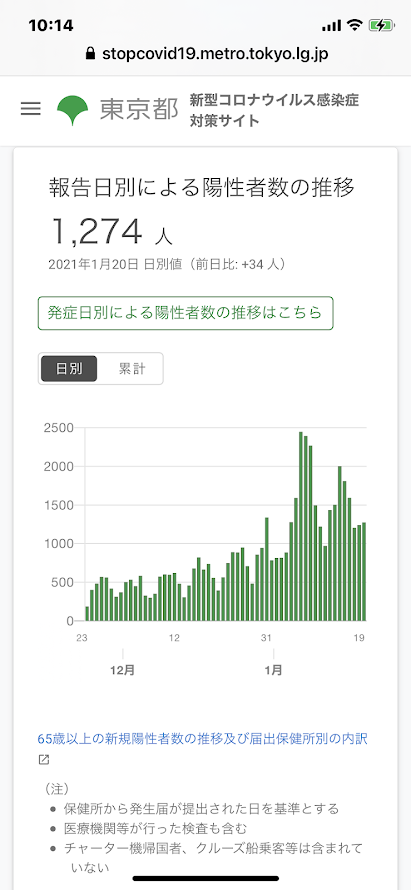This screenshot has width=411, height=890.
Task: Tap the Wi-Fi status icon
Action: pyautogui.click(x=355, y=25)
